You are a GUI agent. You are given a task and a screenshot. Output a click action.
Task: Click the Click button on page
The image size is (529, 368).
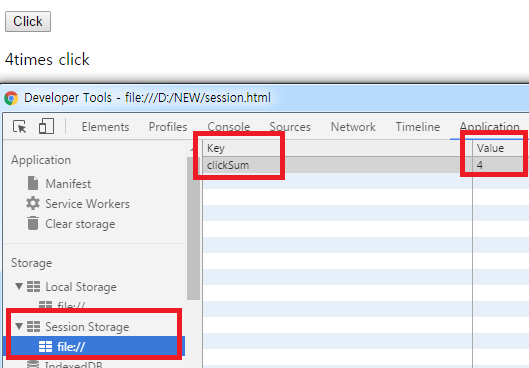click(x=28, y=22)
